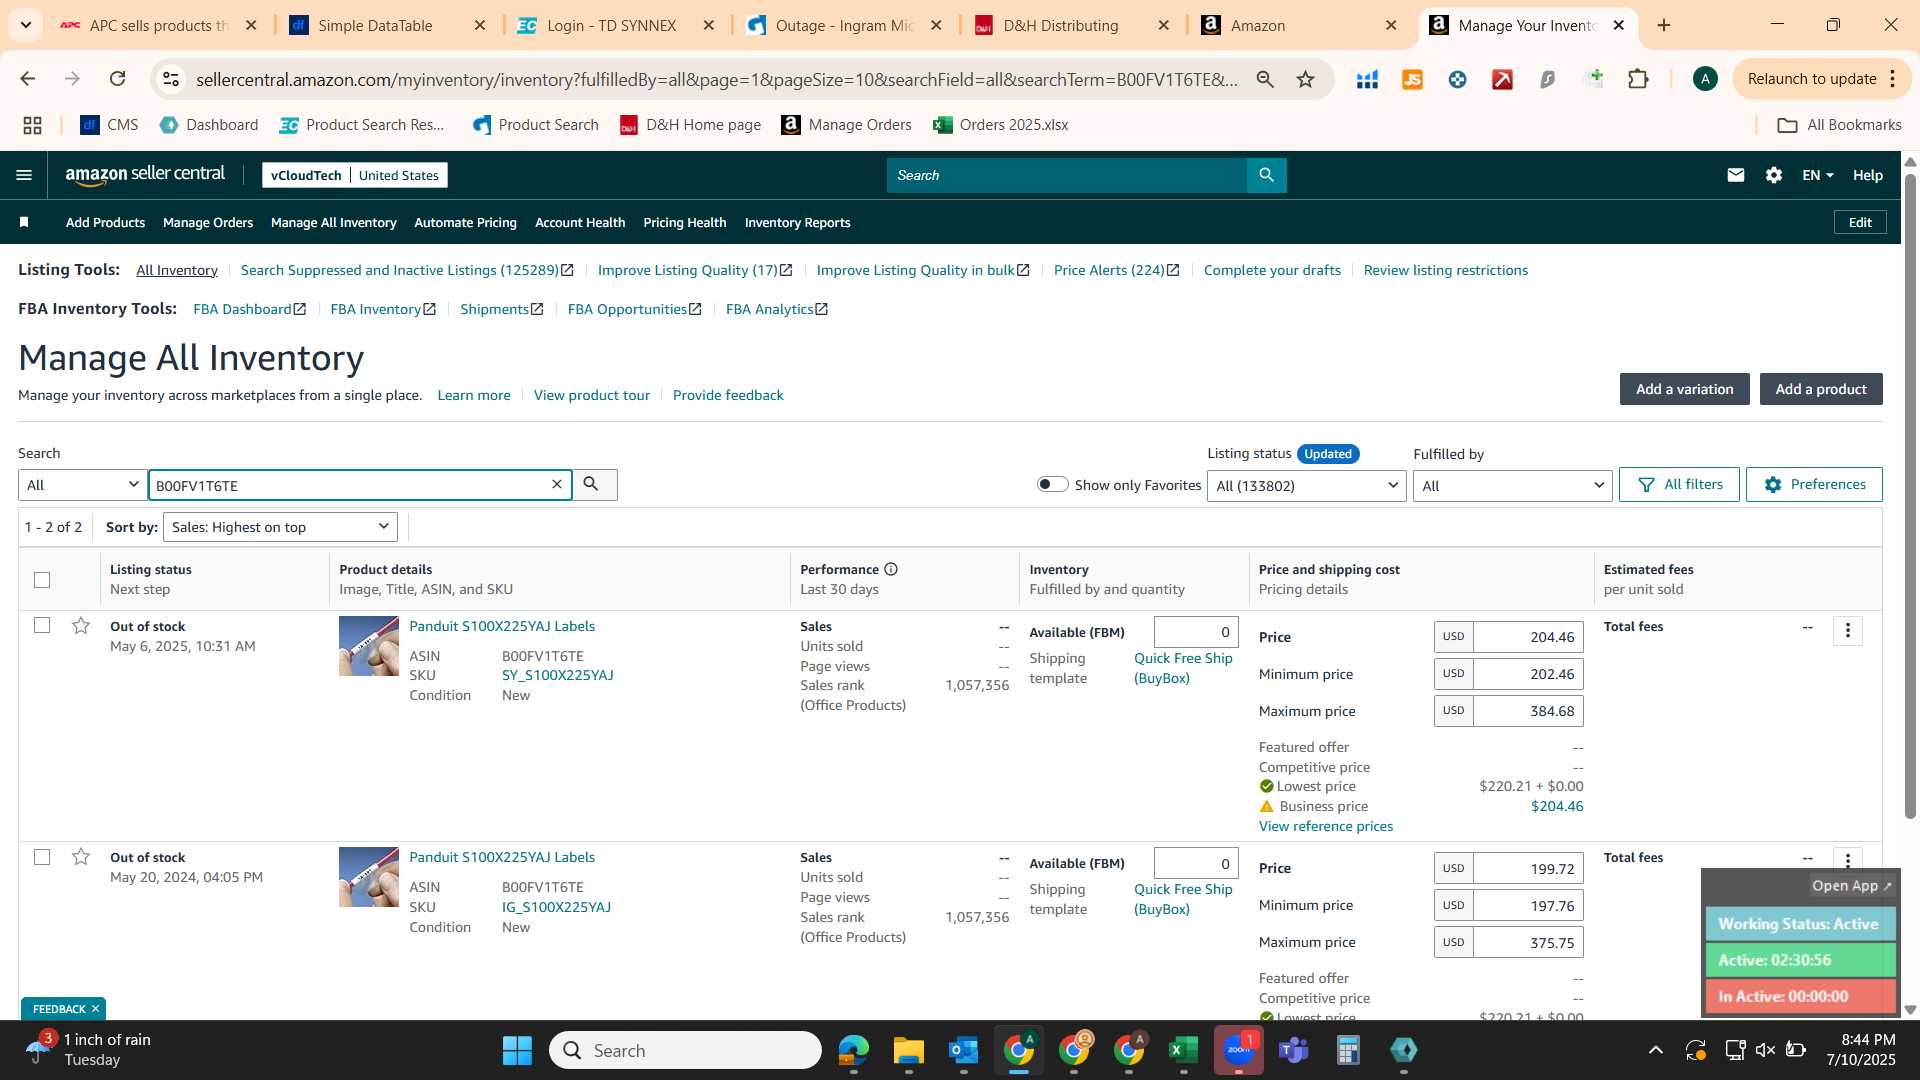Click the Available quantity field for SY_S100X225YAJ
This screenshot has width=1920, height=1080.
point(1196,632)
